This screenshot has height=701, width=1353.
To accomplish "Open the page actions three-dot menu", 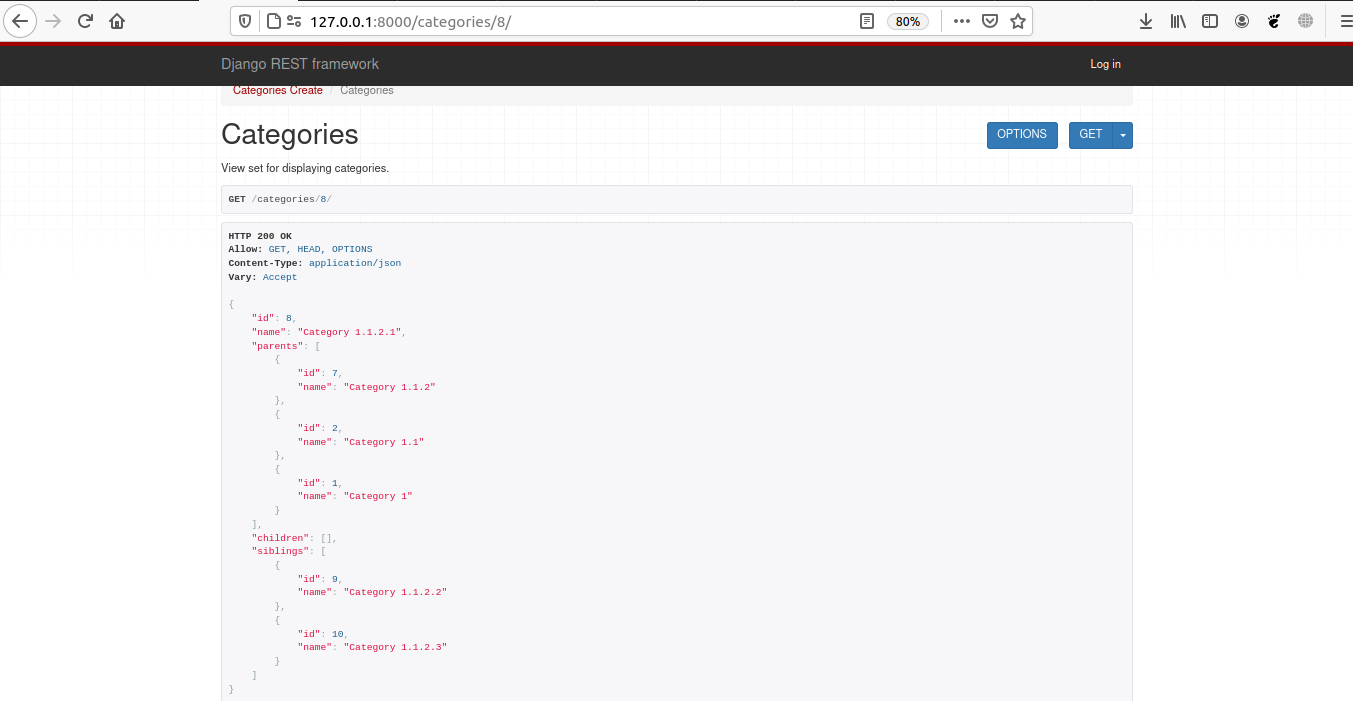I will click(x=961, y=21).
